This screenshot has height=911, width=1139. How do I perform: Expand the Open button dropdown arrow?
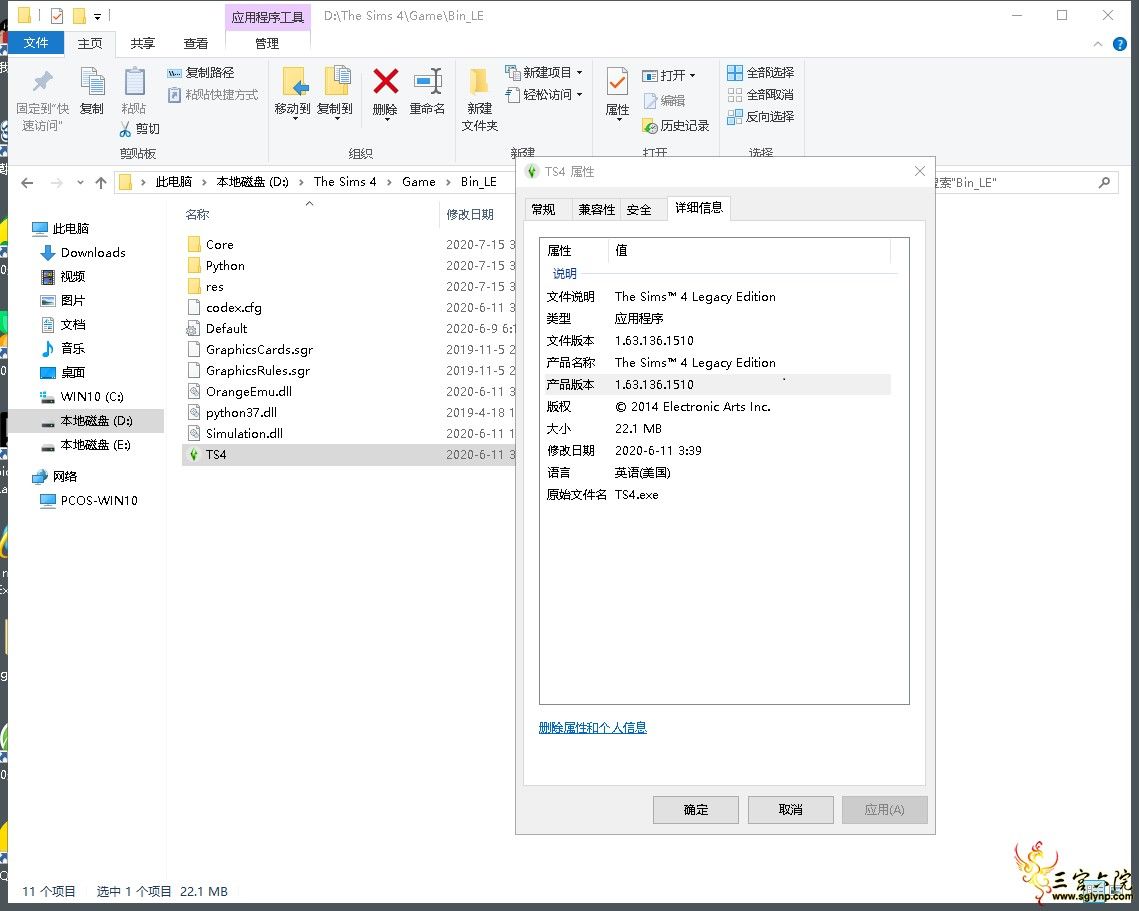pos(692,76)
